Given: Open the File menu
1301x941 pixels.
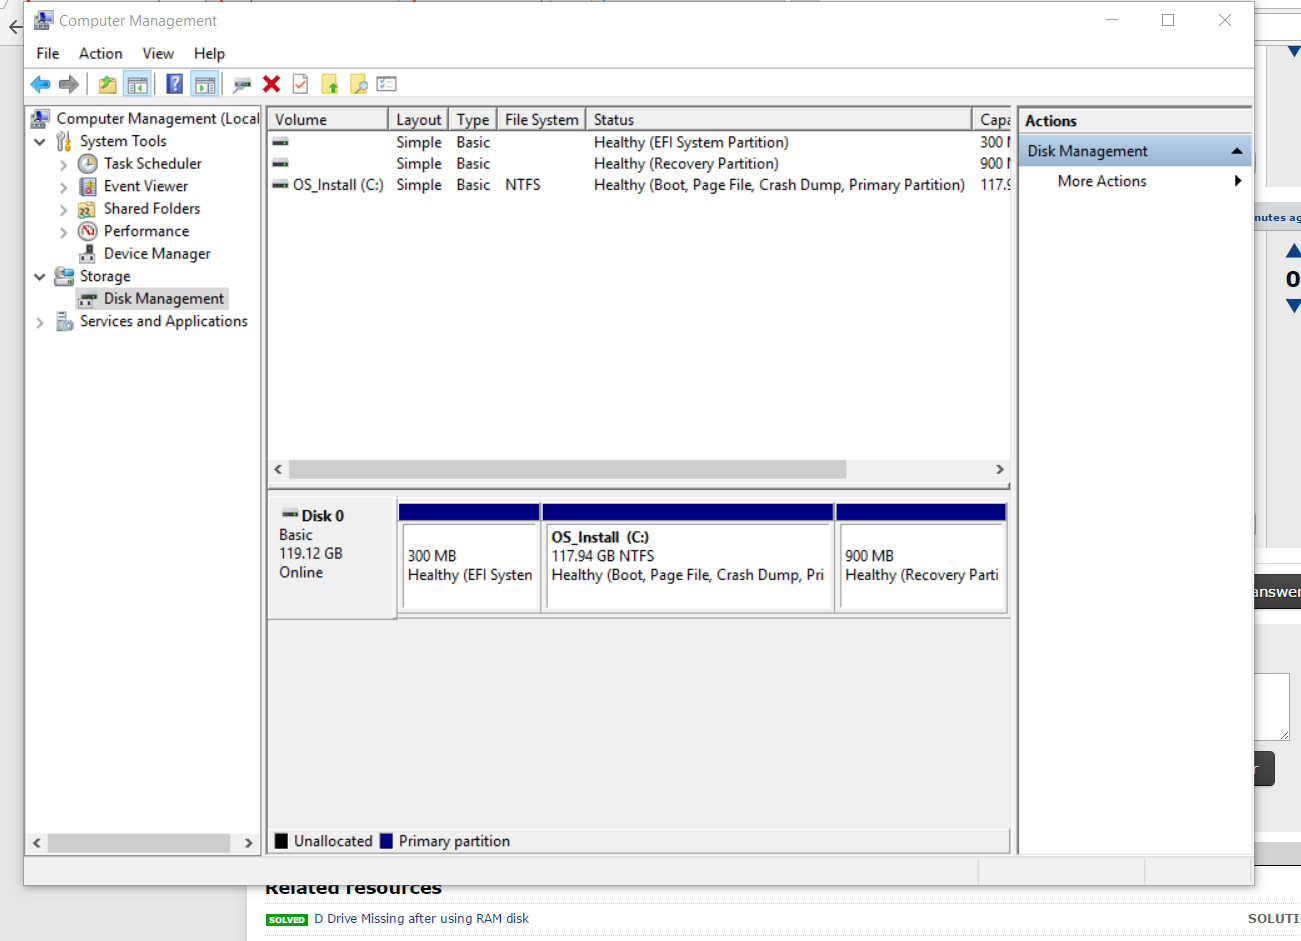Looking at the screenshot, I should (x=48, y=53).
